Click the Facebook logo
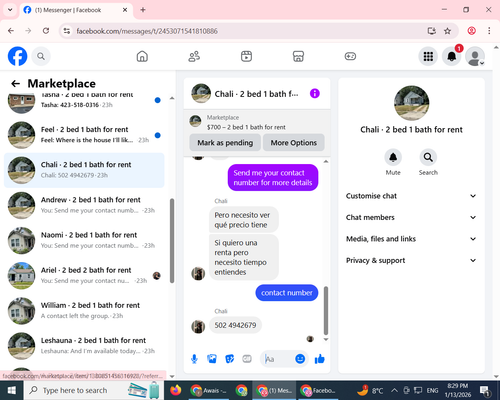 coord(17,56)
